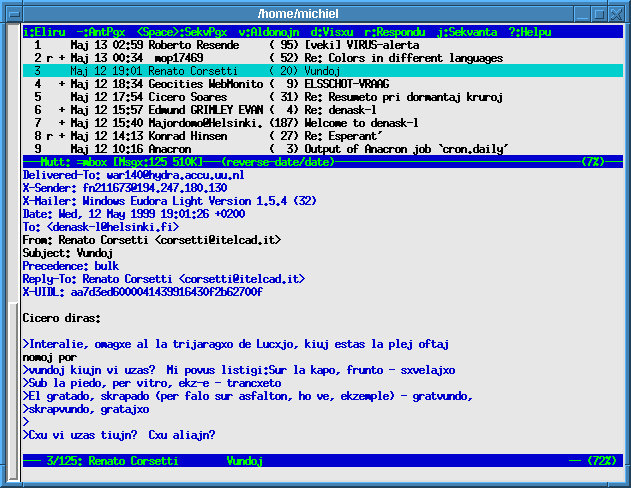Click d:Visxu delete shortcut
This screenshot has width=631, height=488.
[331, 32]
